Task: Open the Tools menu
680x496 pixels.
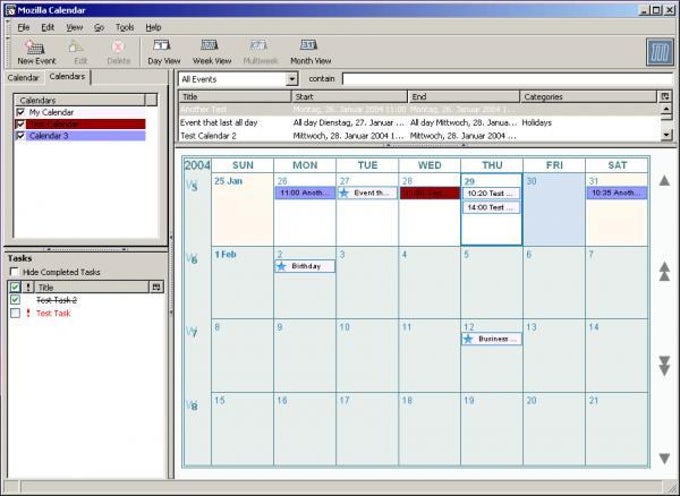Action: [124, 27]
